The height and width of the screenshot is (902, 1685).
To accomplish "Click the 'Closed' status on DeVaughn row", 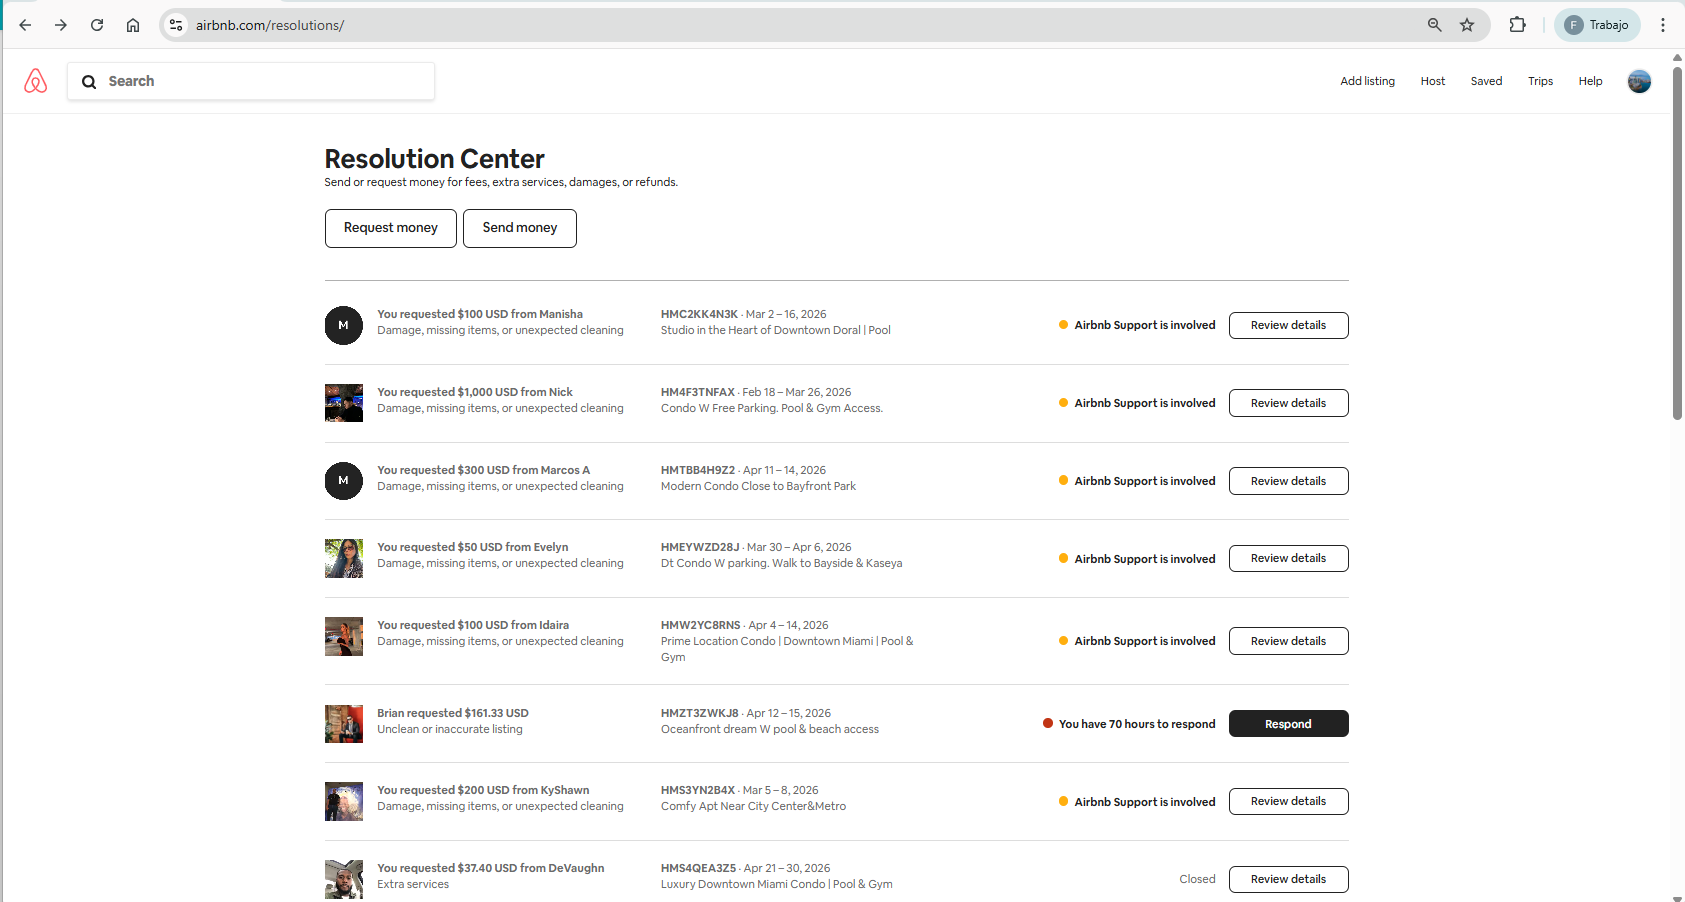I will [x=1197, y=879].
